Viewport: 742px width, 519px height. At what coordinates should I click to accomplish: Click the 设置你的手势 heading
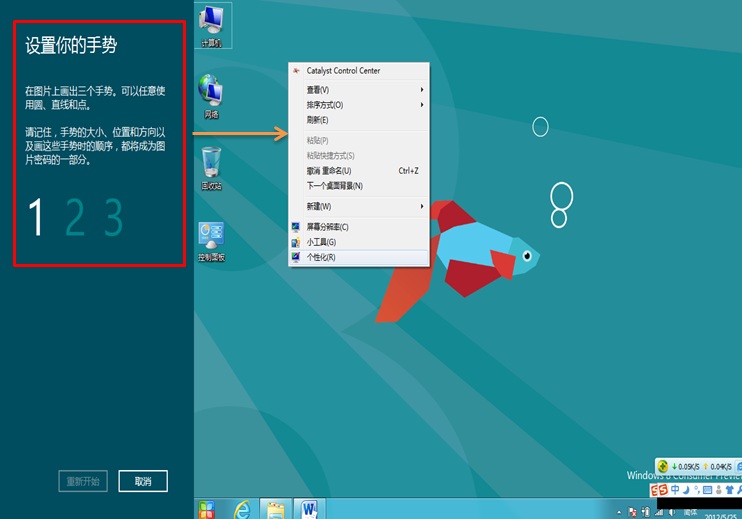tap(71, 45)
